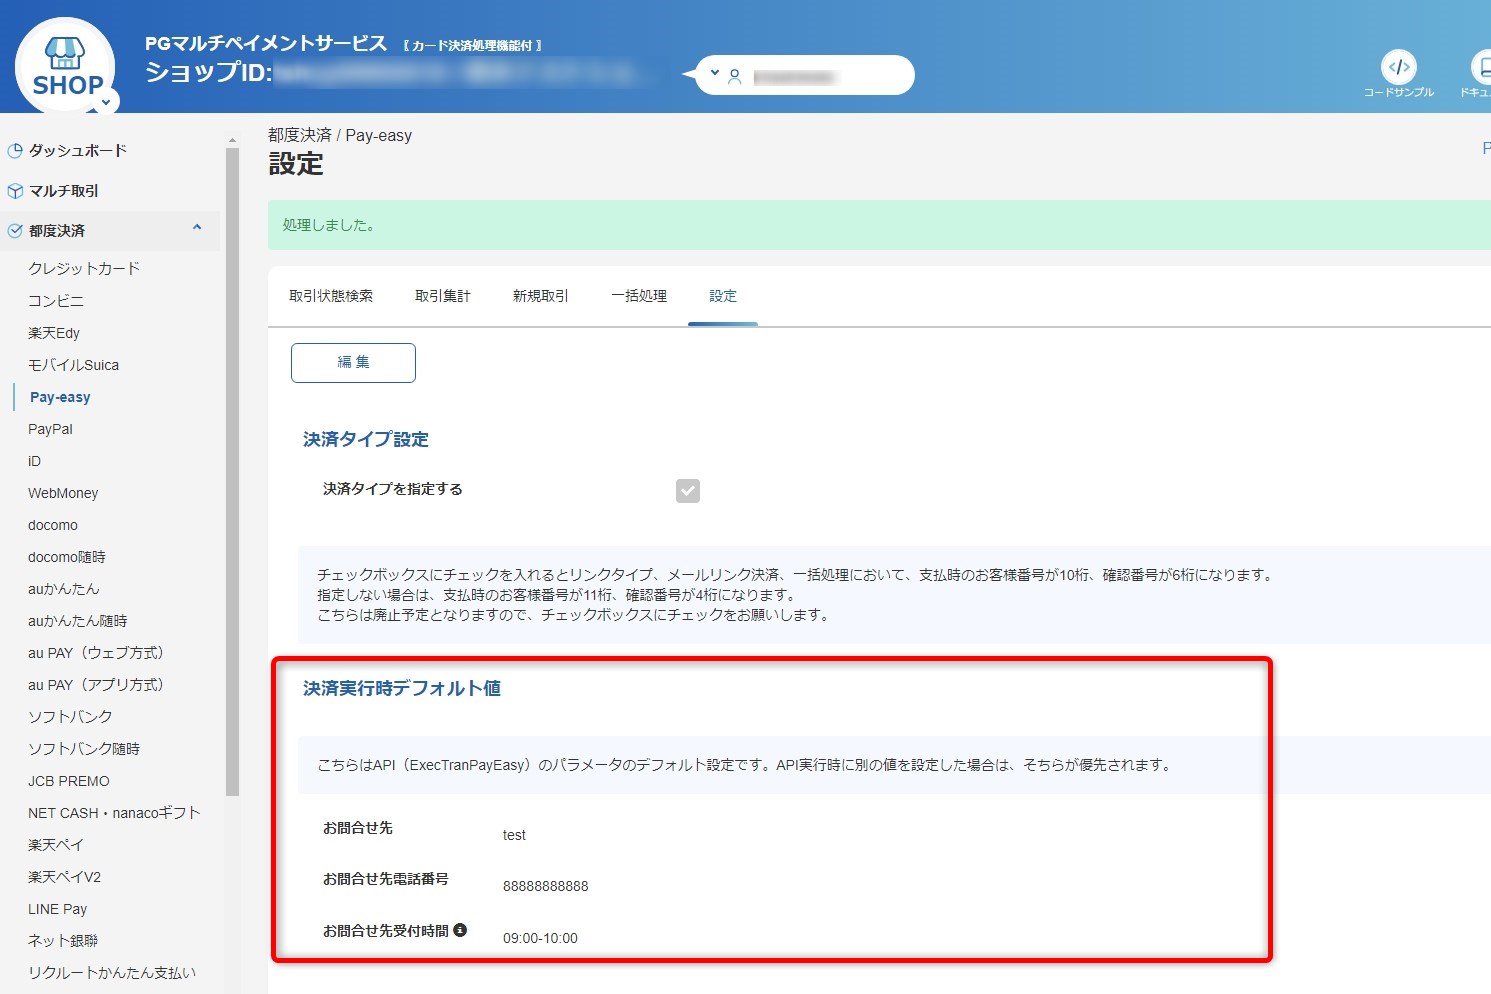Click the box icon beside マルチ取引
1491x994 pixels.
(x=15, y=190)
